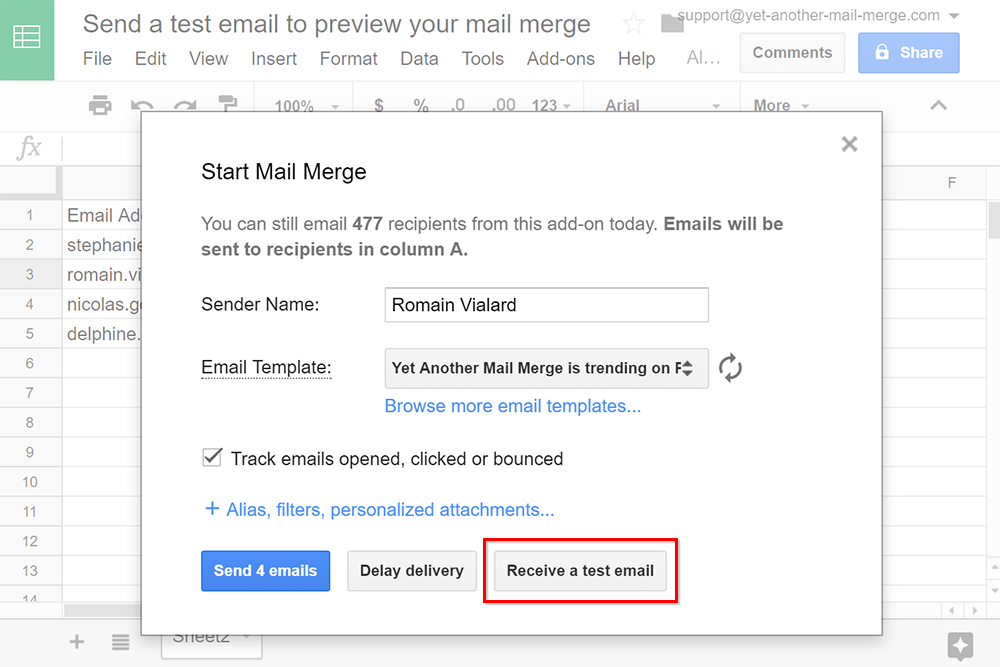Select column F header
The height and width of the screenshot is (667, 1000).
coord(952,183)
